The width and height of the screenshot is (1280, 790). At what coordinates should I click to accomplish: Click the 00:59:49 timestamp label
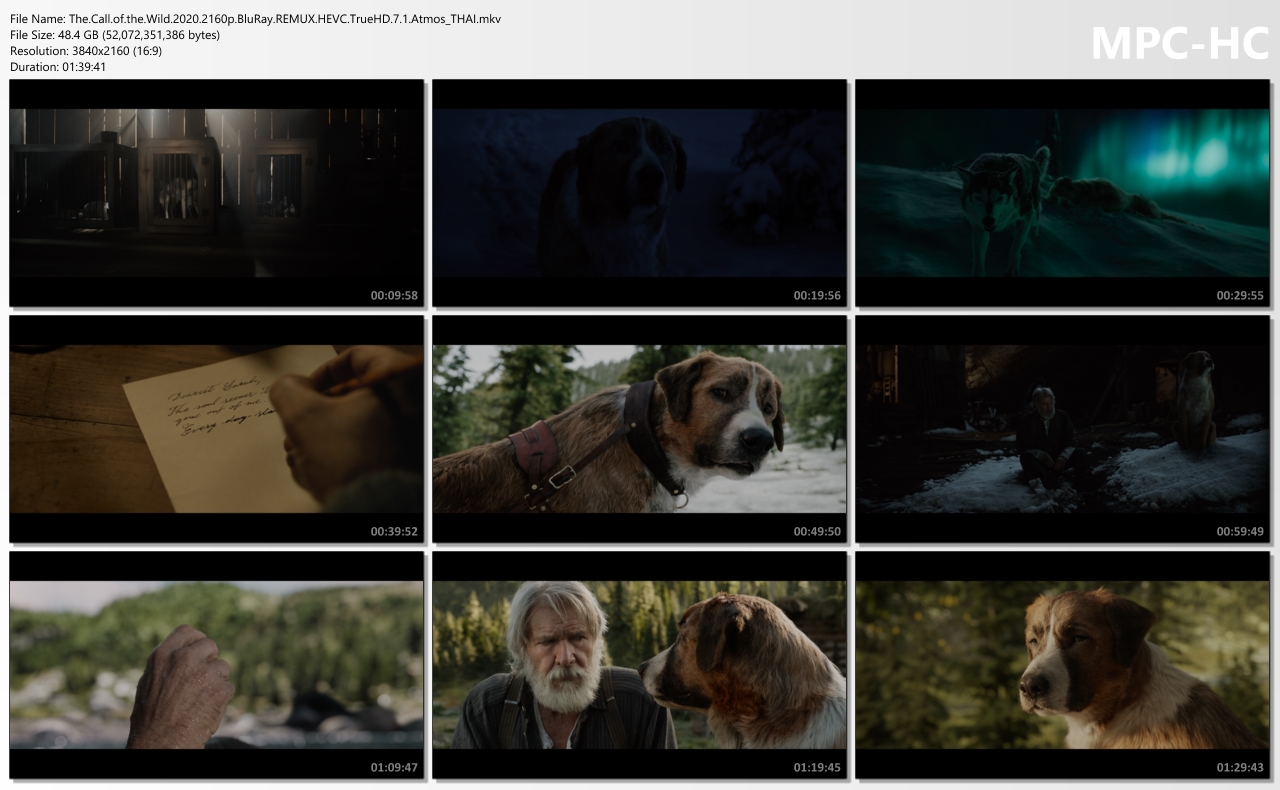coord(1240,532)
